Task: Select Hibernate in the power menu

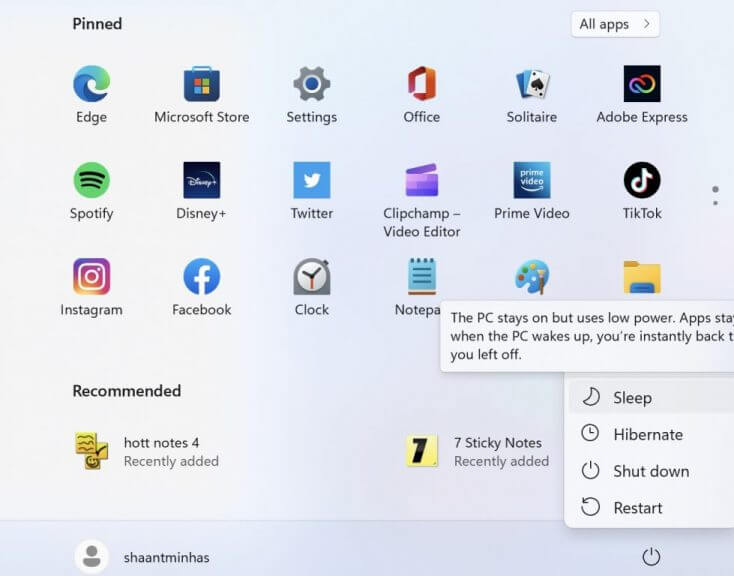Action: (x=651, y=434)
